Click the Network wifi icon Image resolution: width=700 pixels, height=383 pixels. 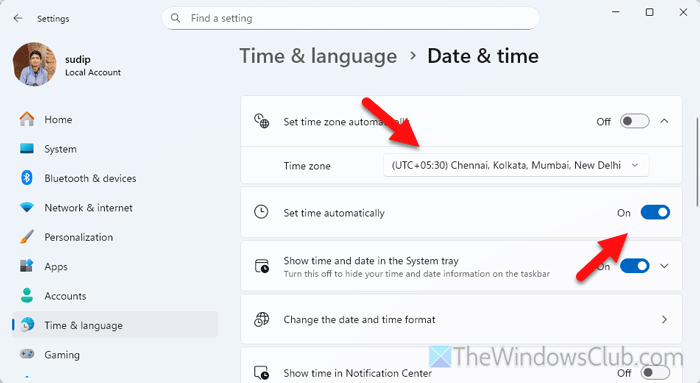(x=27, y=208)
